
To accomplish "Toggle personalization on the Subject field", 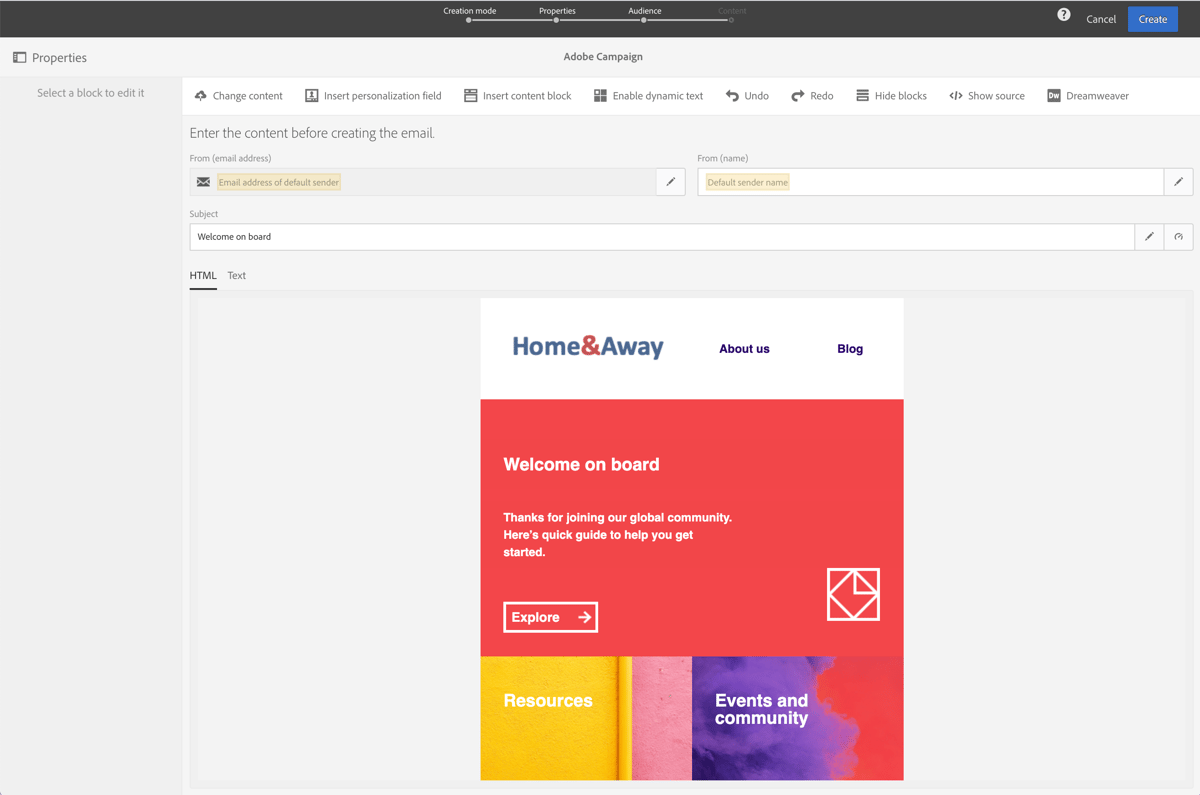I will point(1178,237).
